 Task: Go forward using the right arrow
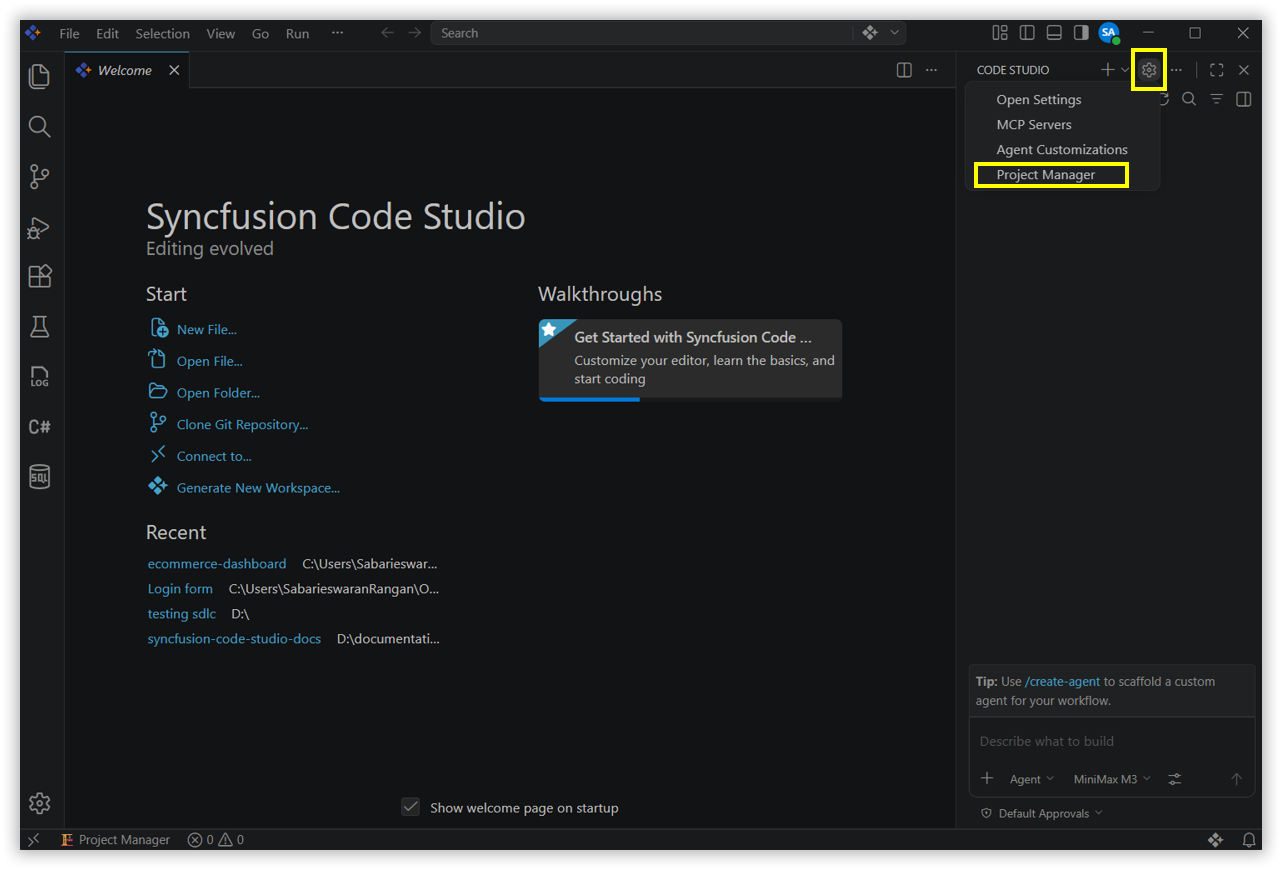(x=414, y=33)
